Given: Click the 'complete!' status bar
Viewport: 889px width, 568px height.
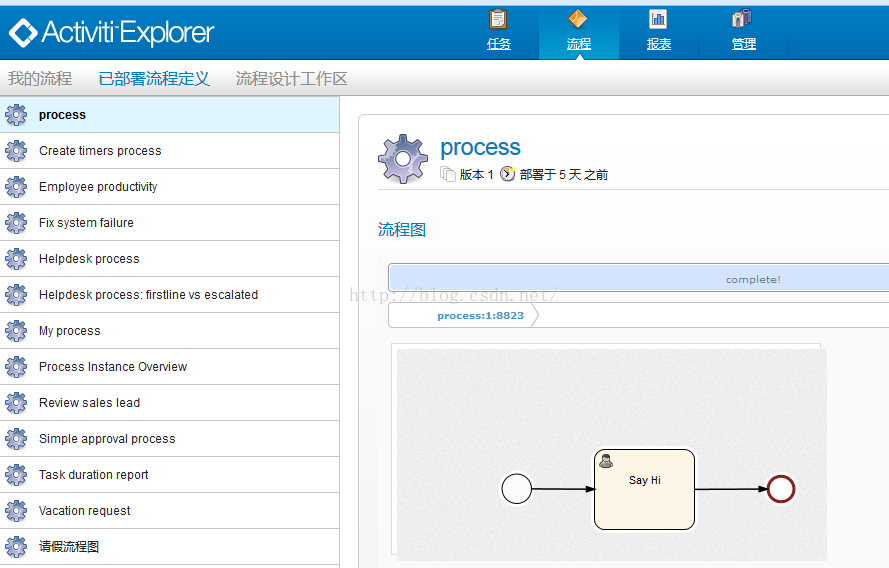Looking at the screenshot, I should click(638, 278).
